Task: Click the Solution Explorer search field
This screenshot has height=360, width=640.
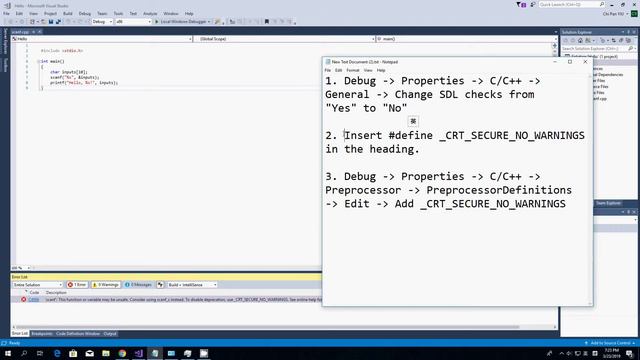Action: pos(598,49)
